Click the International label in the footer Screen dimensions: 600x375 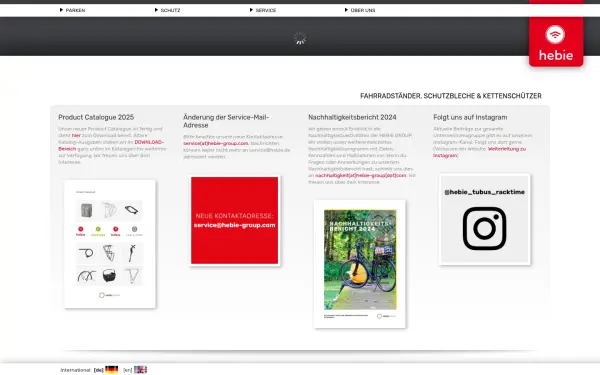pos(75,370)
